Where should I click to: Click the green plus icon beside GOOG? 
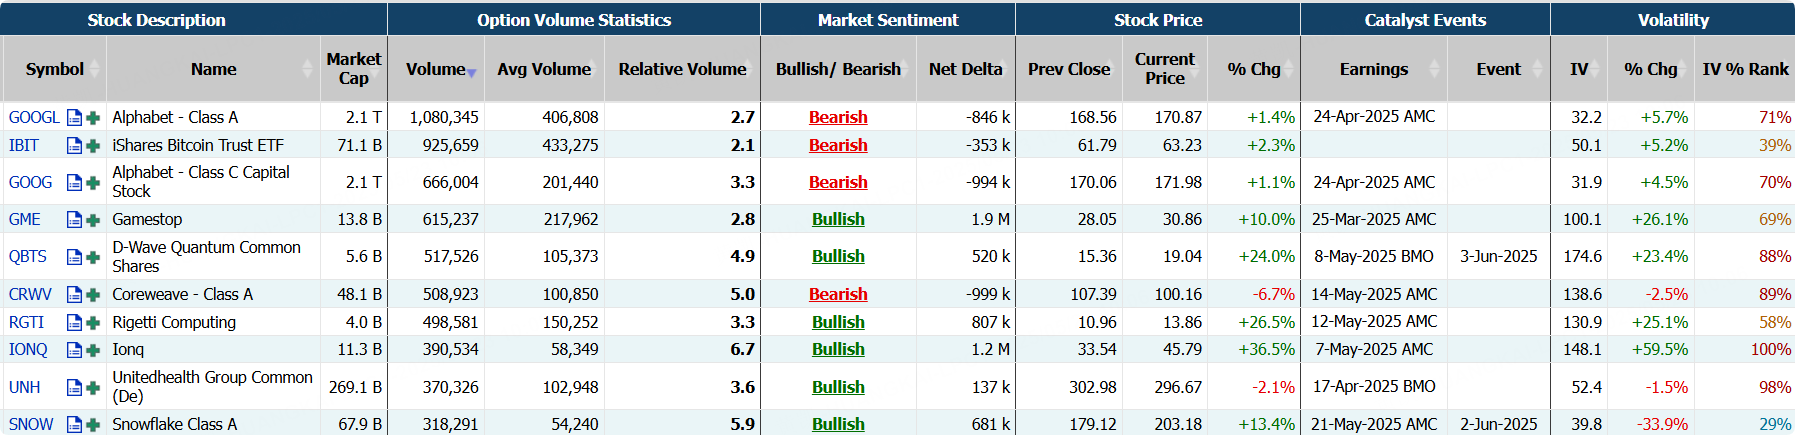pos(93,183)
